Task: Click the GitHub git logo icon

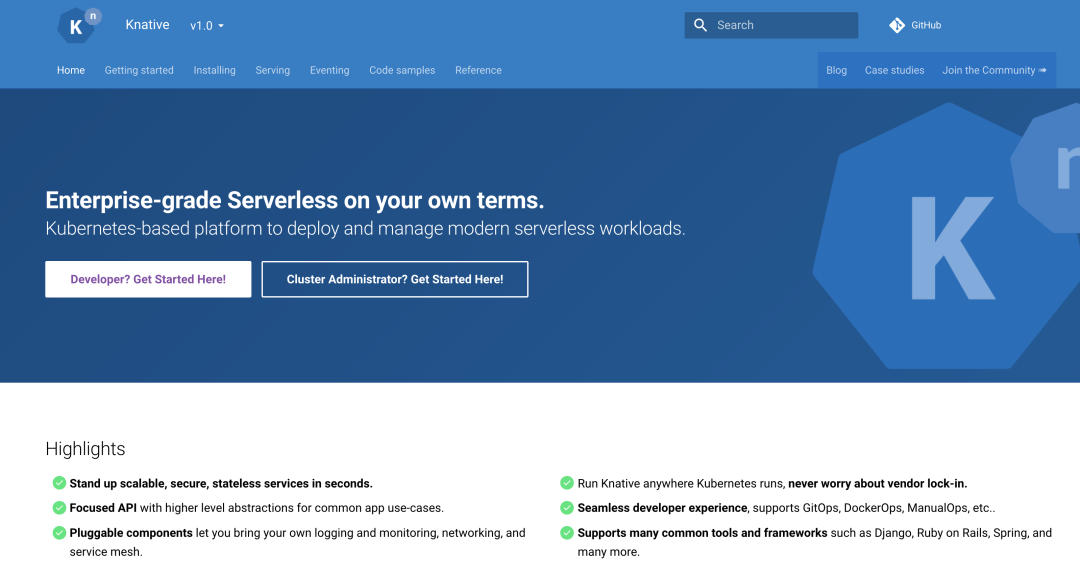Action: (897, 25)
